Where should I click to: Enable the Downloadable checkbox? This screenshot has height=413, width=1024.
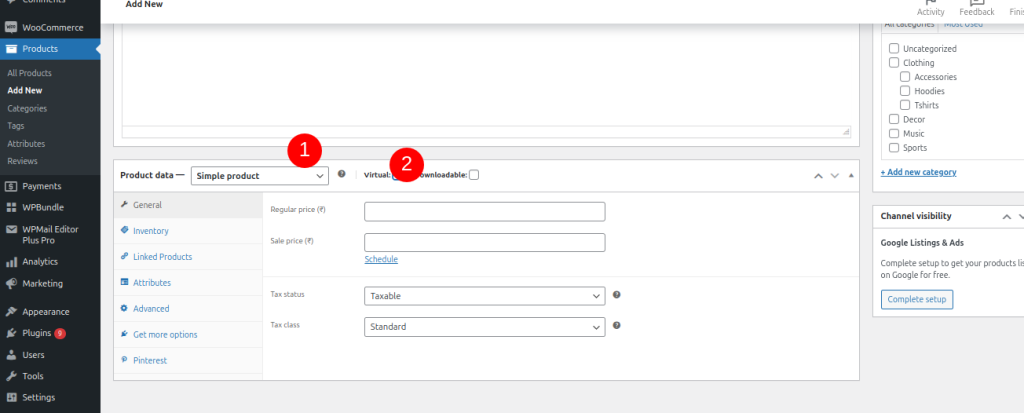pos(474,174)
